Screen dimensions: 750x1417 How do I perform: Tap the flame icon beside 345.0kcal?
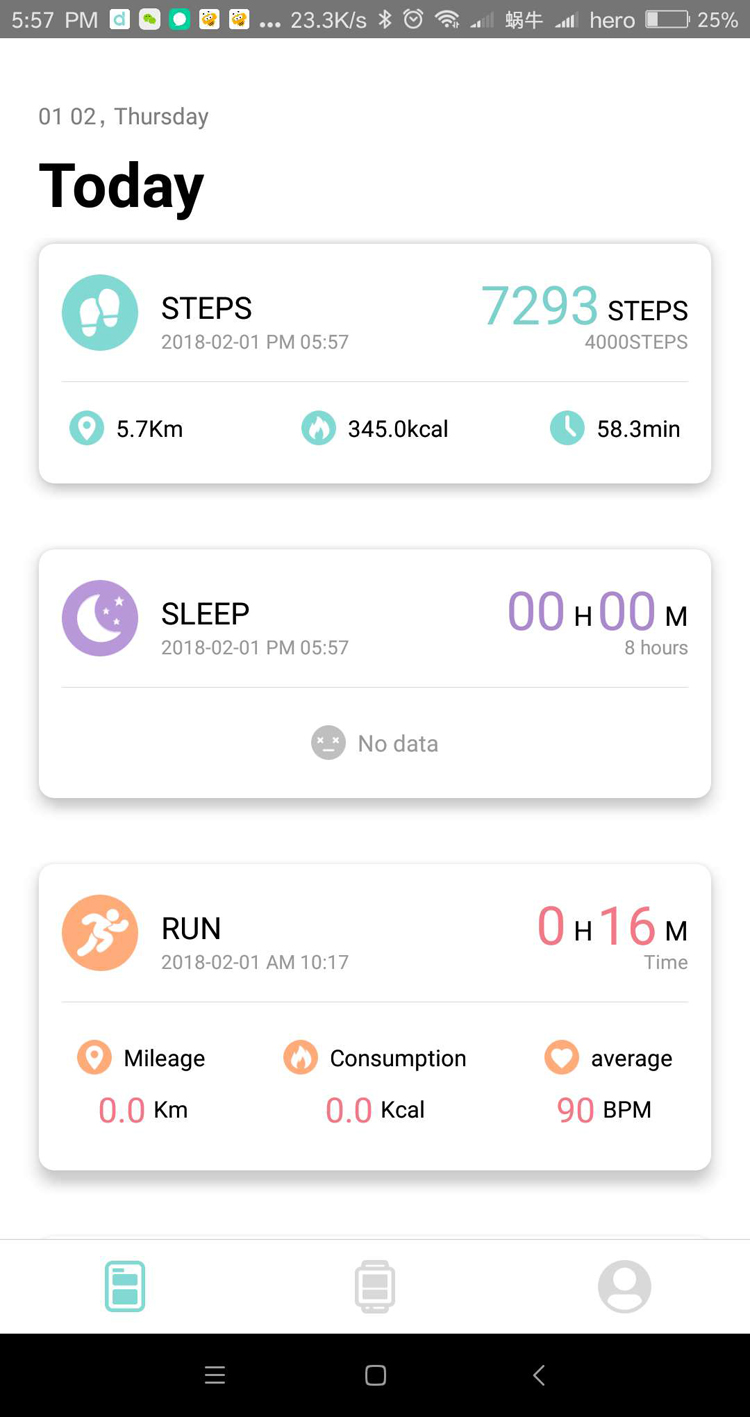[x=318, y=428]
